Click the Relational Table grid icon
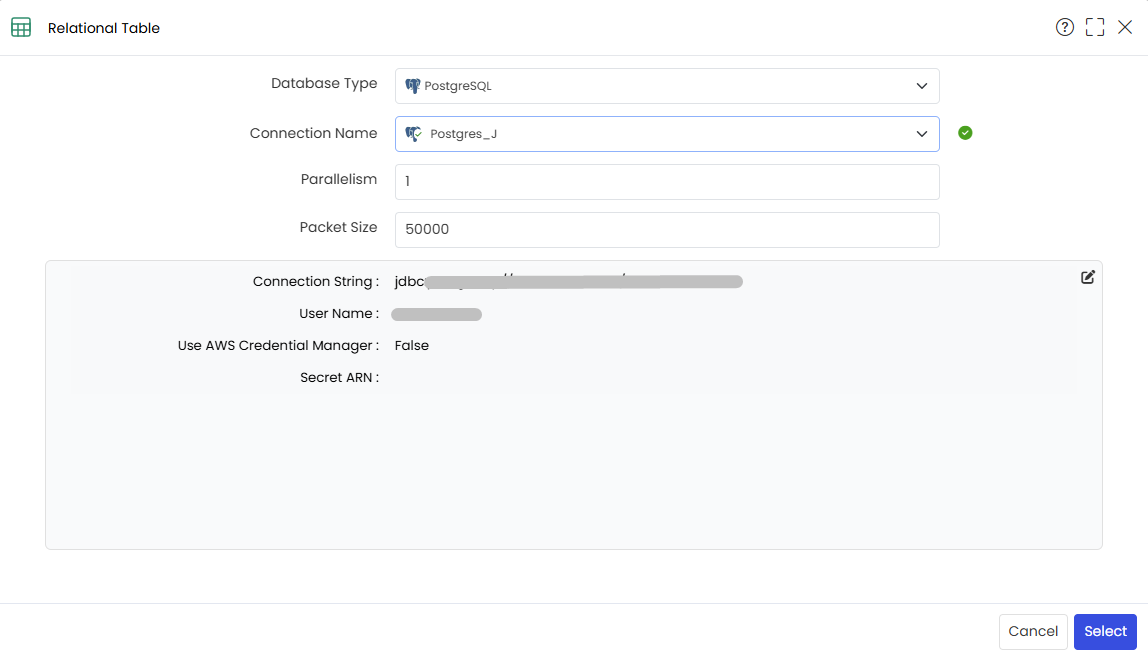Viewport: 1148px width, 658px height. [21, 28]
